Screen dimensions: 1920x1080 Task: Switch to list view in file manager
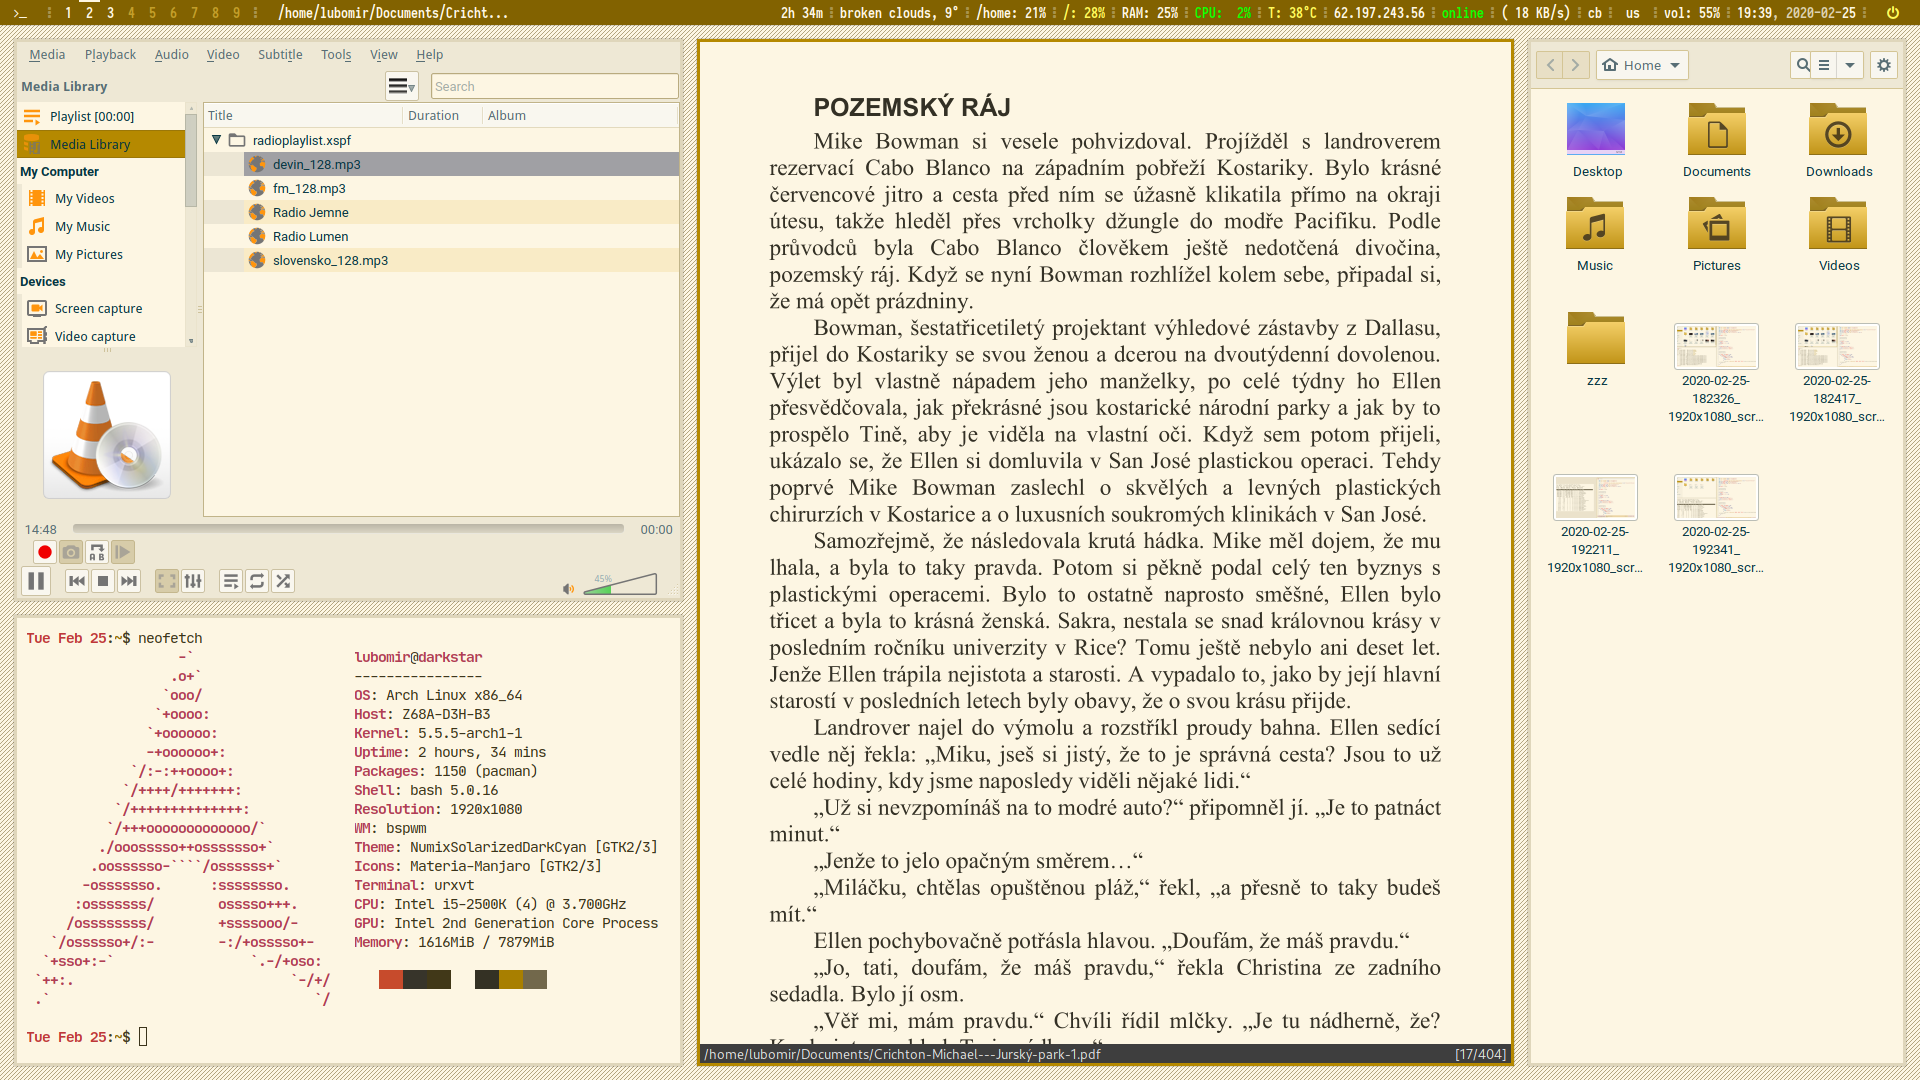1825,65
